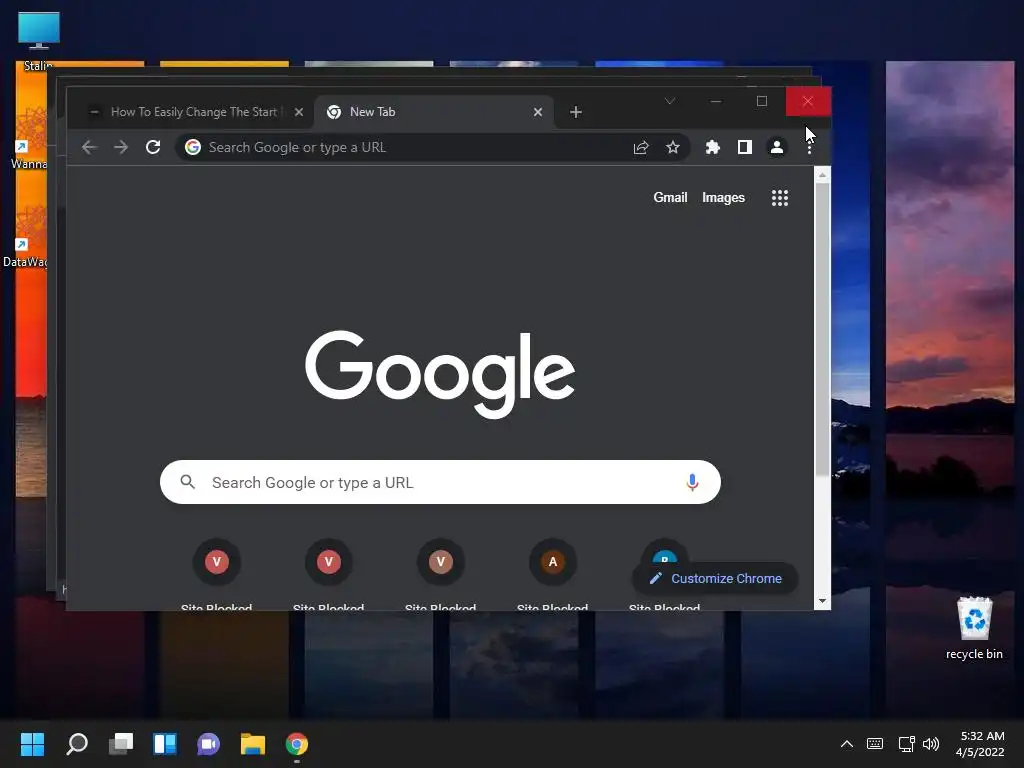Click the share this page icon
Image resolution: width=1024 pixels, height=768 pixels.
641,148
